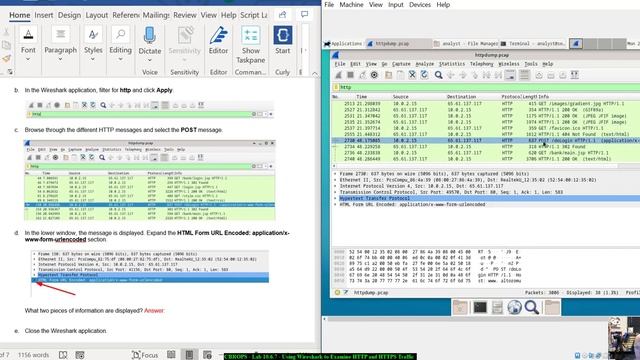
Task: Open a capture file in Wireshark toolbar
Action: (388, 75)
